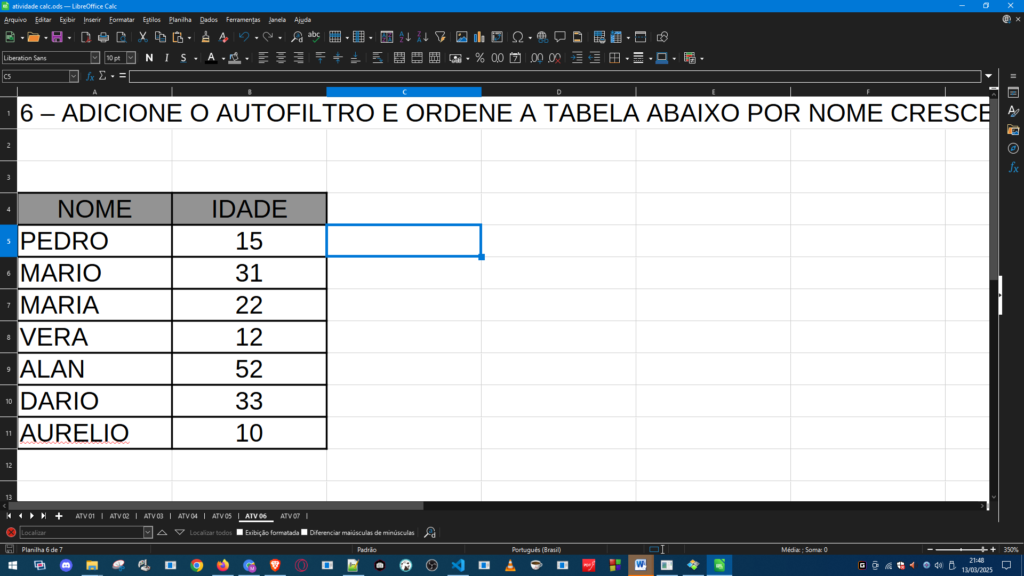Image resolution: width=1024 pixels, height=576 pixels.
Task: Sort ascending using the A-Z toolbar icon
Action: click(x=406, y=37)
